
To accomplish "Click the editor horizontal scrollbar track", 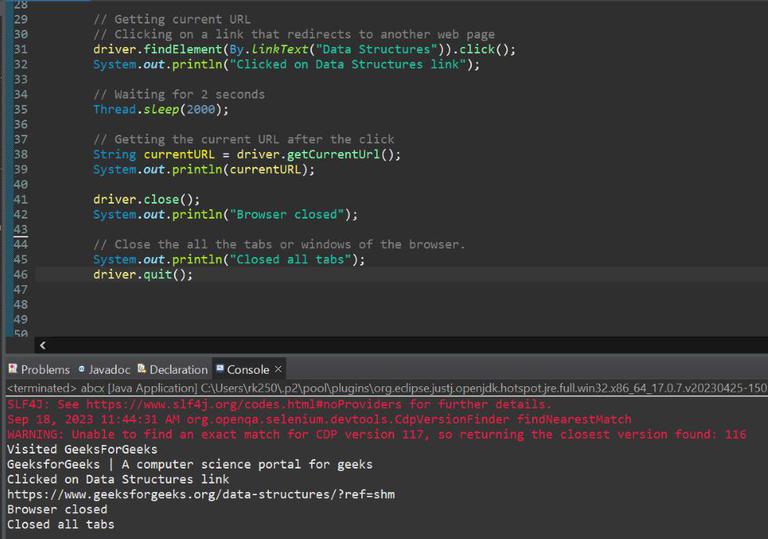I will [402, 345].
